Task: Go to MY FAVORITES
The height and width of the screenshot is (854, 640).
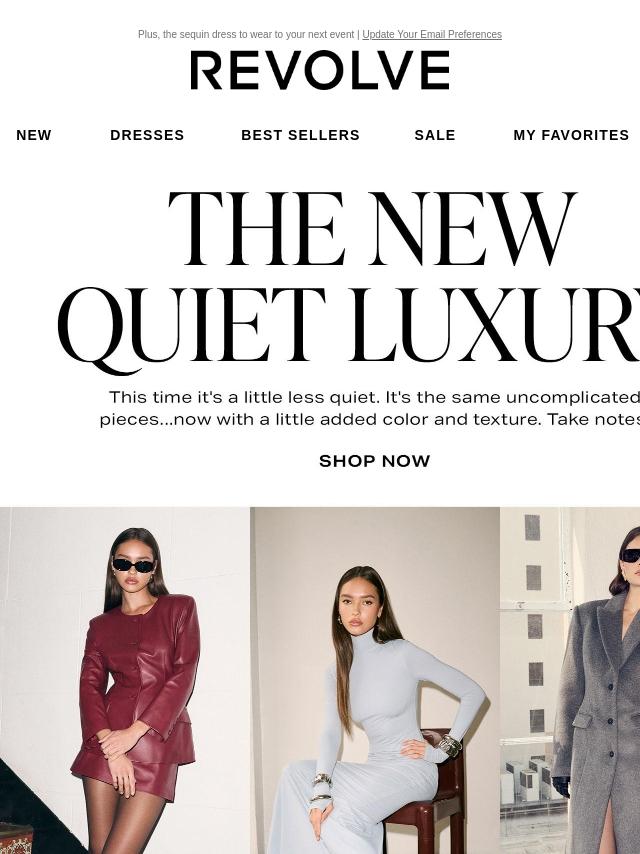Action: coord(571,135)
